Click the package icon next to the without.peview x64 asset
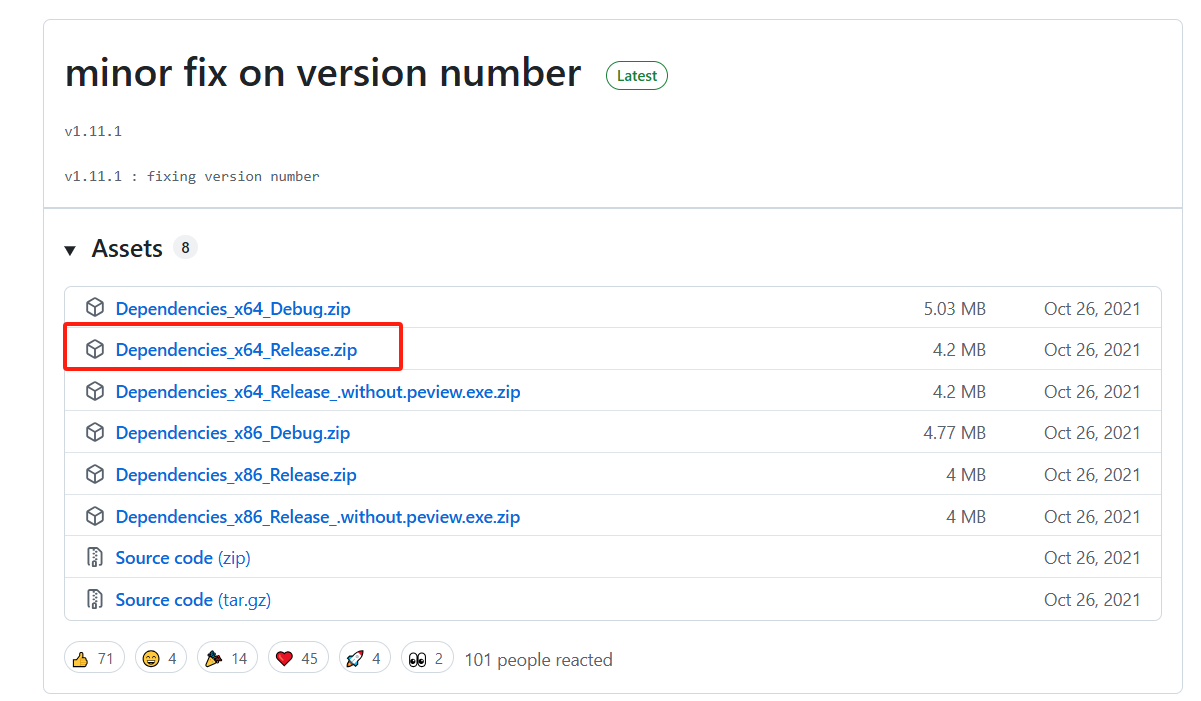 pos(95,391)
